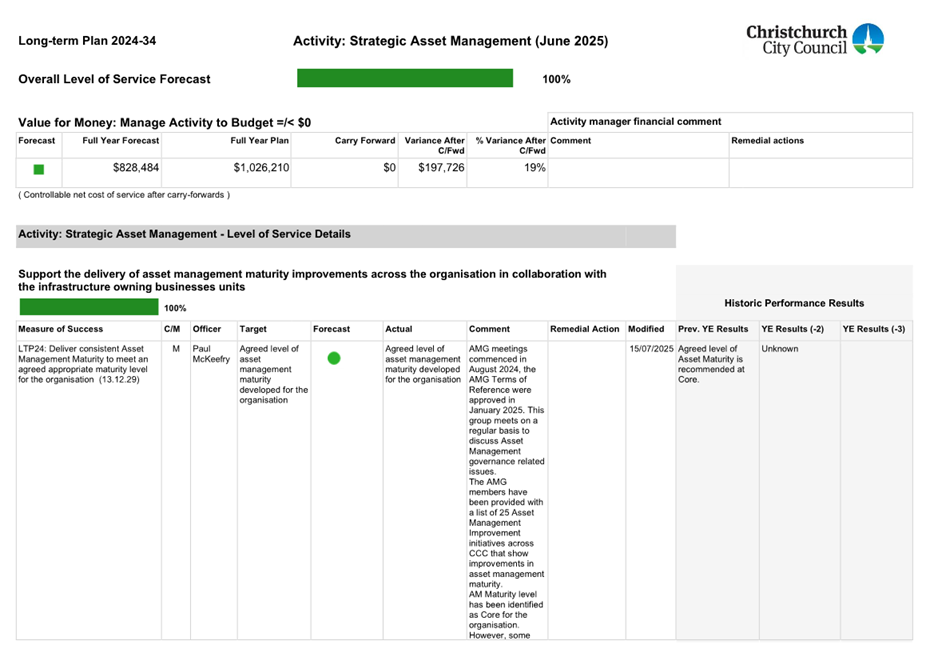The image size is (934, 661).
Task: Click the 100% Overall Level of Service progress bar
Action: pos(404,77)
